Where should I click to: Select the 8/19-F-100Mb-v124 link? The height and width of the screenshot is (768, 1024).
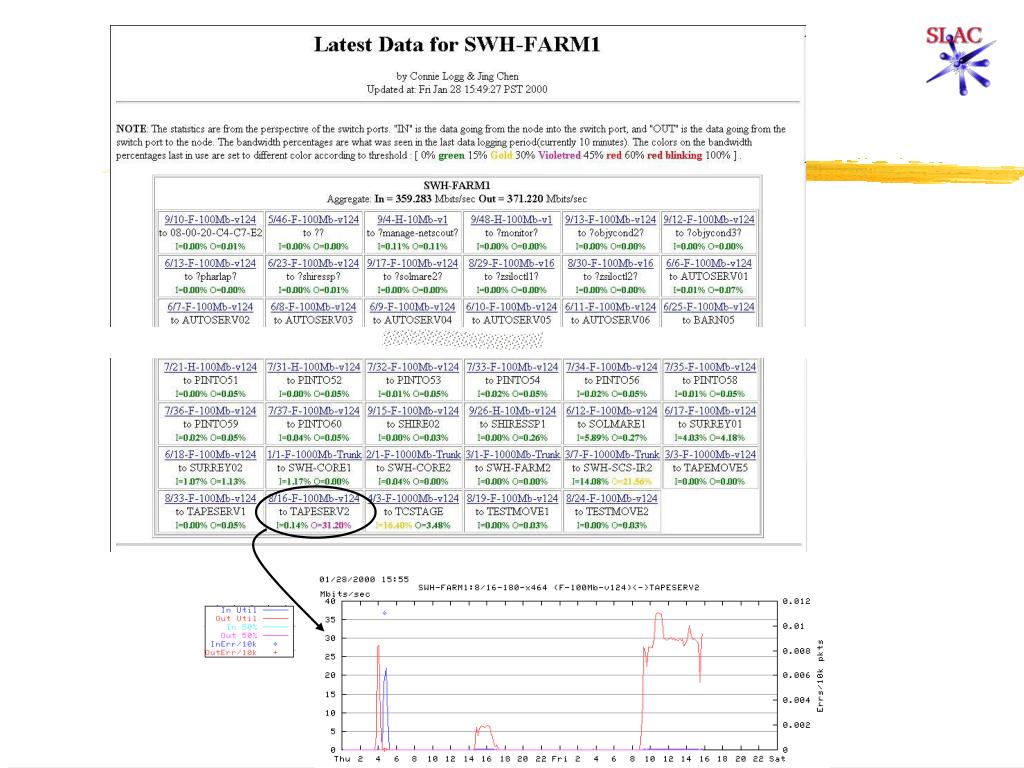513,498
